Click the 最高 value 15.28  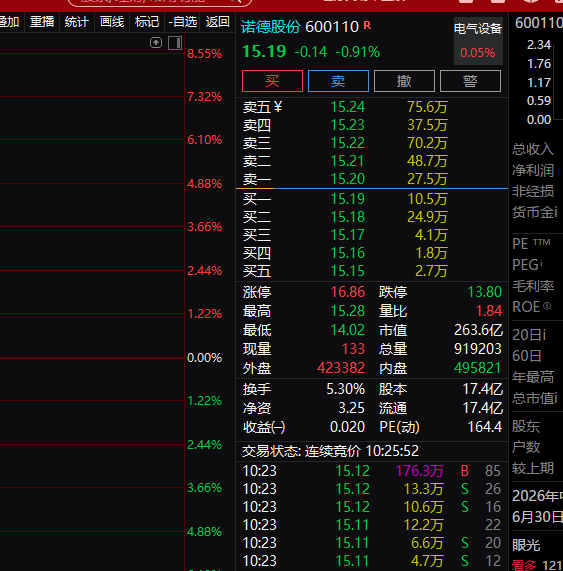[348, 311]
